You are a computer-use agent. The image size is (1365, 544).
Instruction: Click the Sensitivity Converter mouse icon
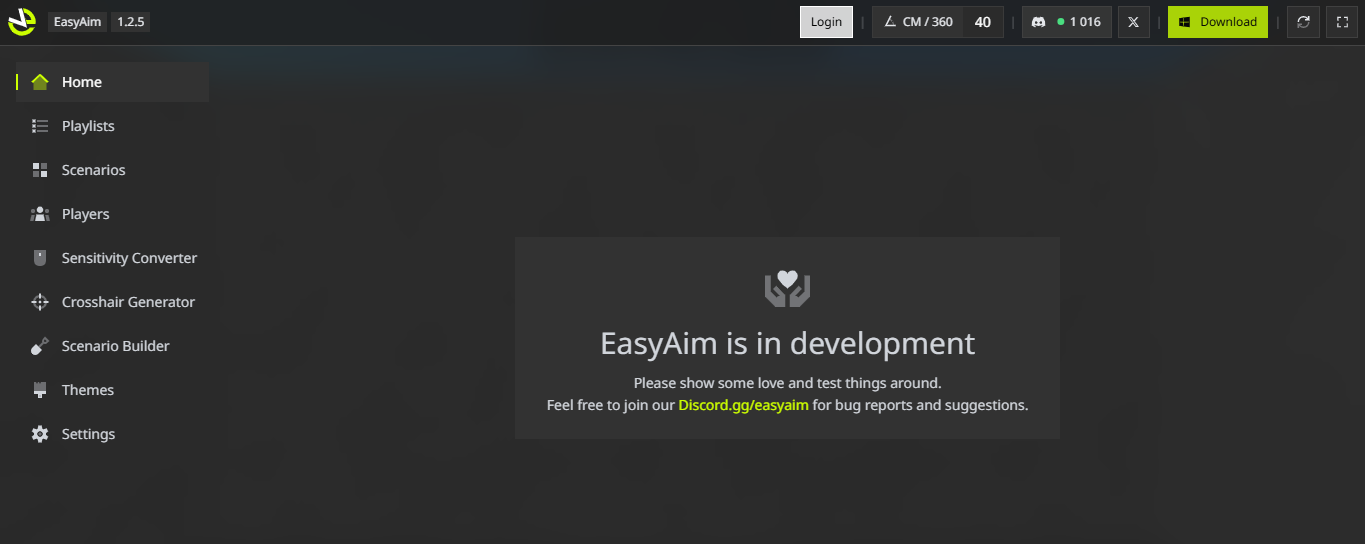(40, 258)
